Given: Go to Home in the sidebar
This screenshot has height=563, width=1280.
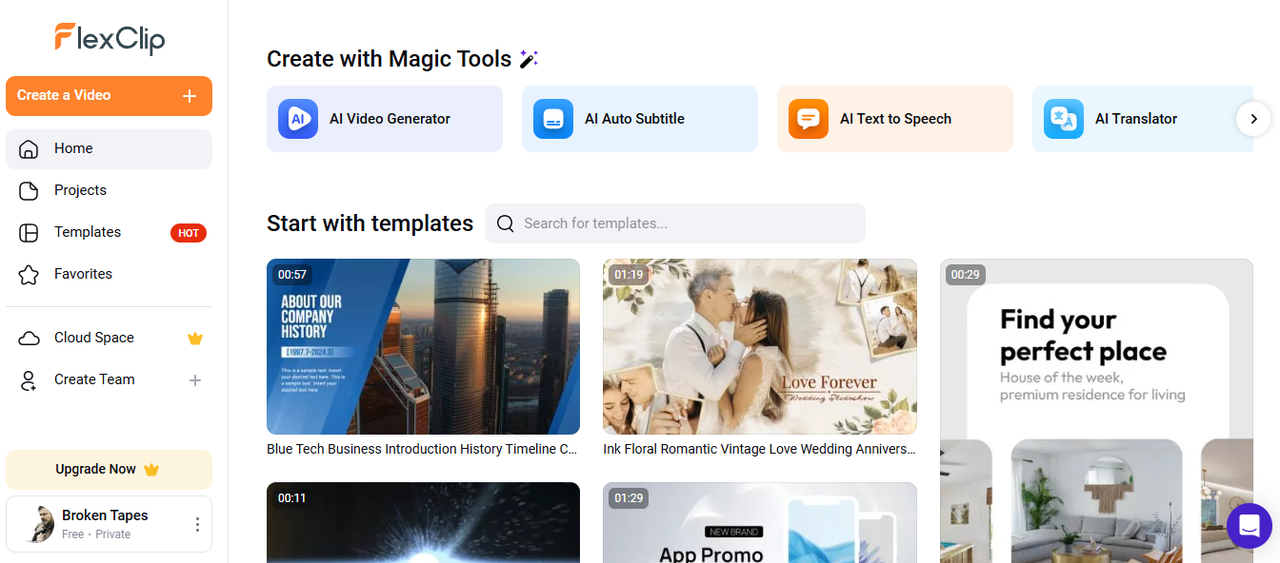Looking at the screenshot, I should (x=109, y=149).
